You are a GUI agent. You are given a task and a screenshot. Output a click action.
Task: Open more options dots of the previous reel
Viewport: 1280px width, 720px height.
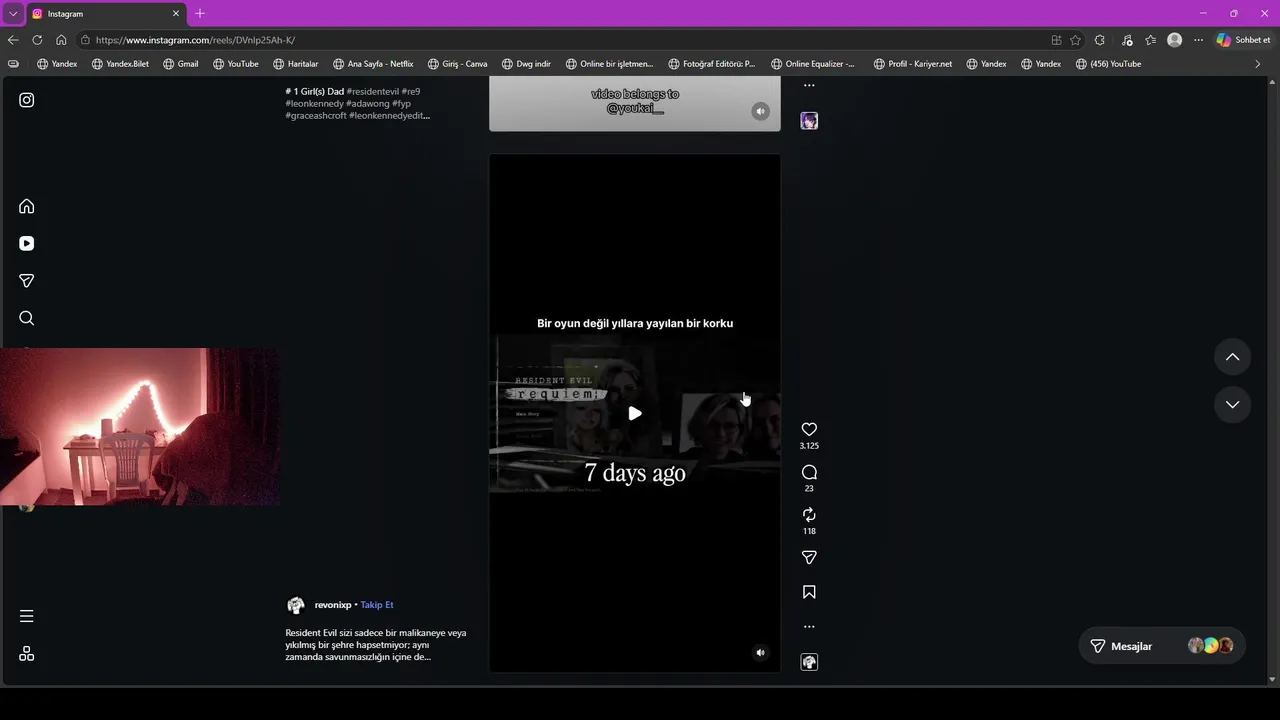[x=809, y=85]
